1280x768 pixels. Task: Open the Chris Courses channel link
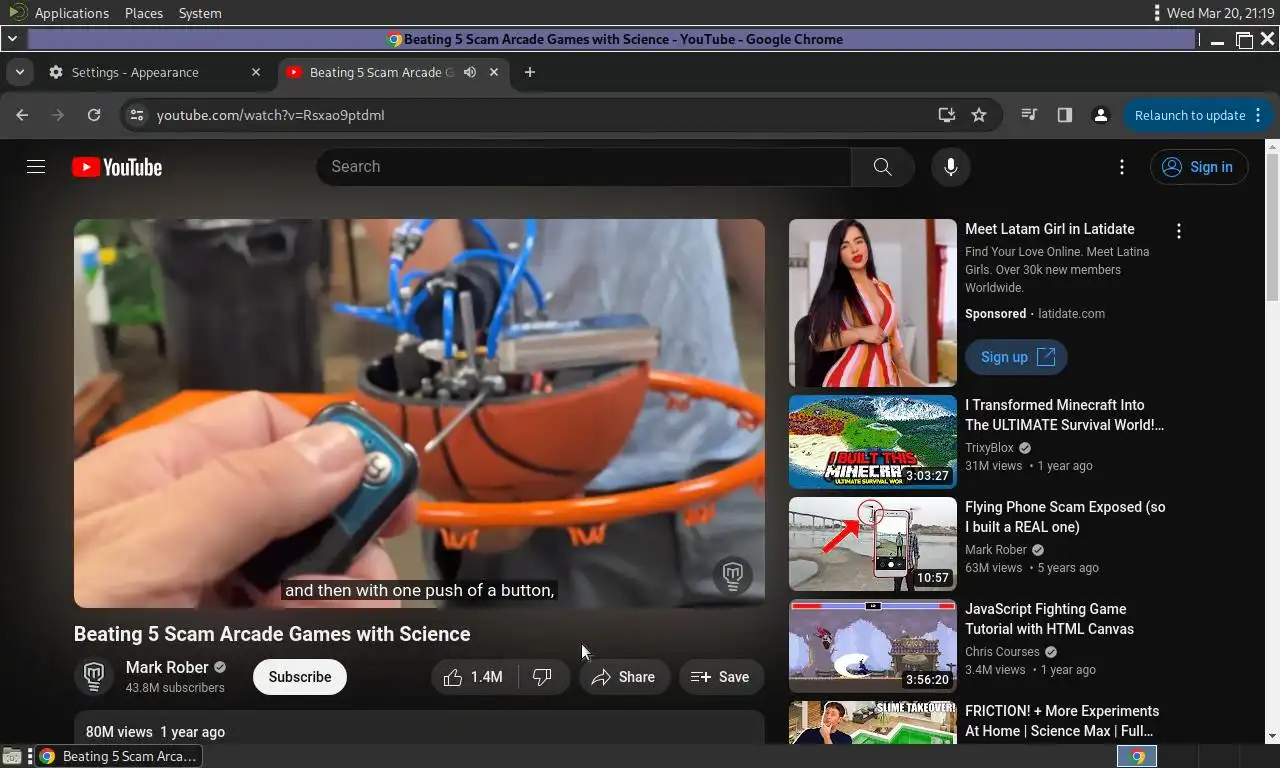[x=1003, y=652]
